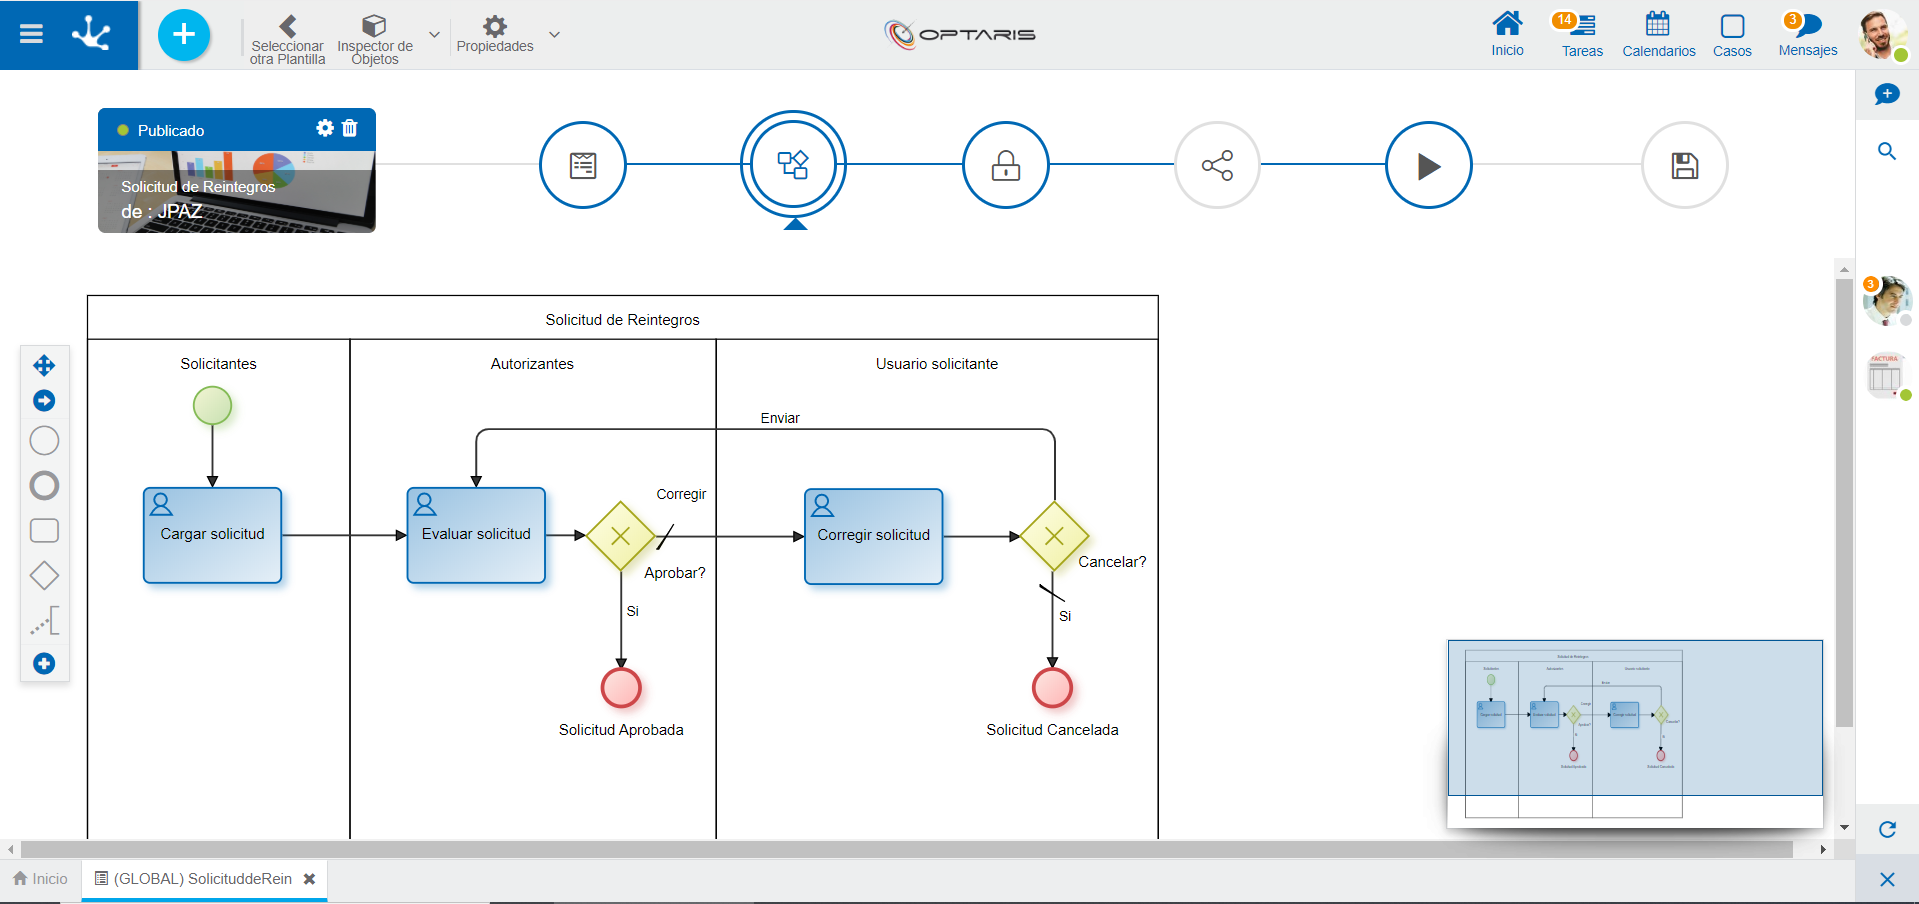Open new chat bubble icon in sidebar
The image size is (1919, 904).
point(1887,94)
